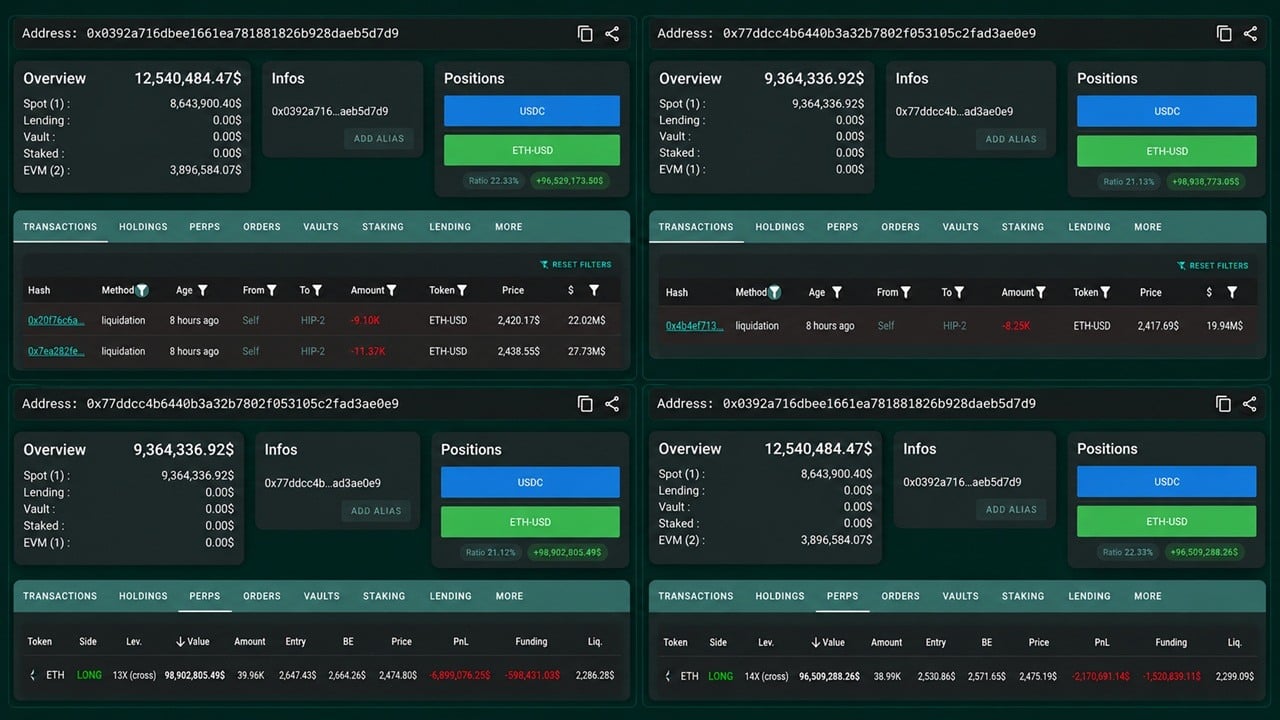Sort by Value in the 0x0392 perps table

827,643
